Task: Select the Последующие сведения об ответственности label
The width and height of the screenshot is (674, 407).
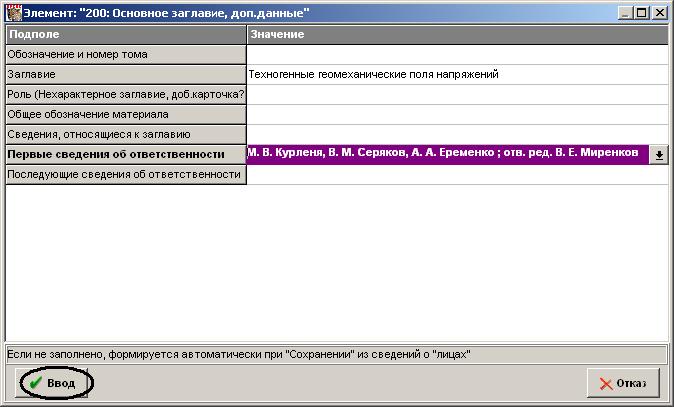Action: 125,175
